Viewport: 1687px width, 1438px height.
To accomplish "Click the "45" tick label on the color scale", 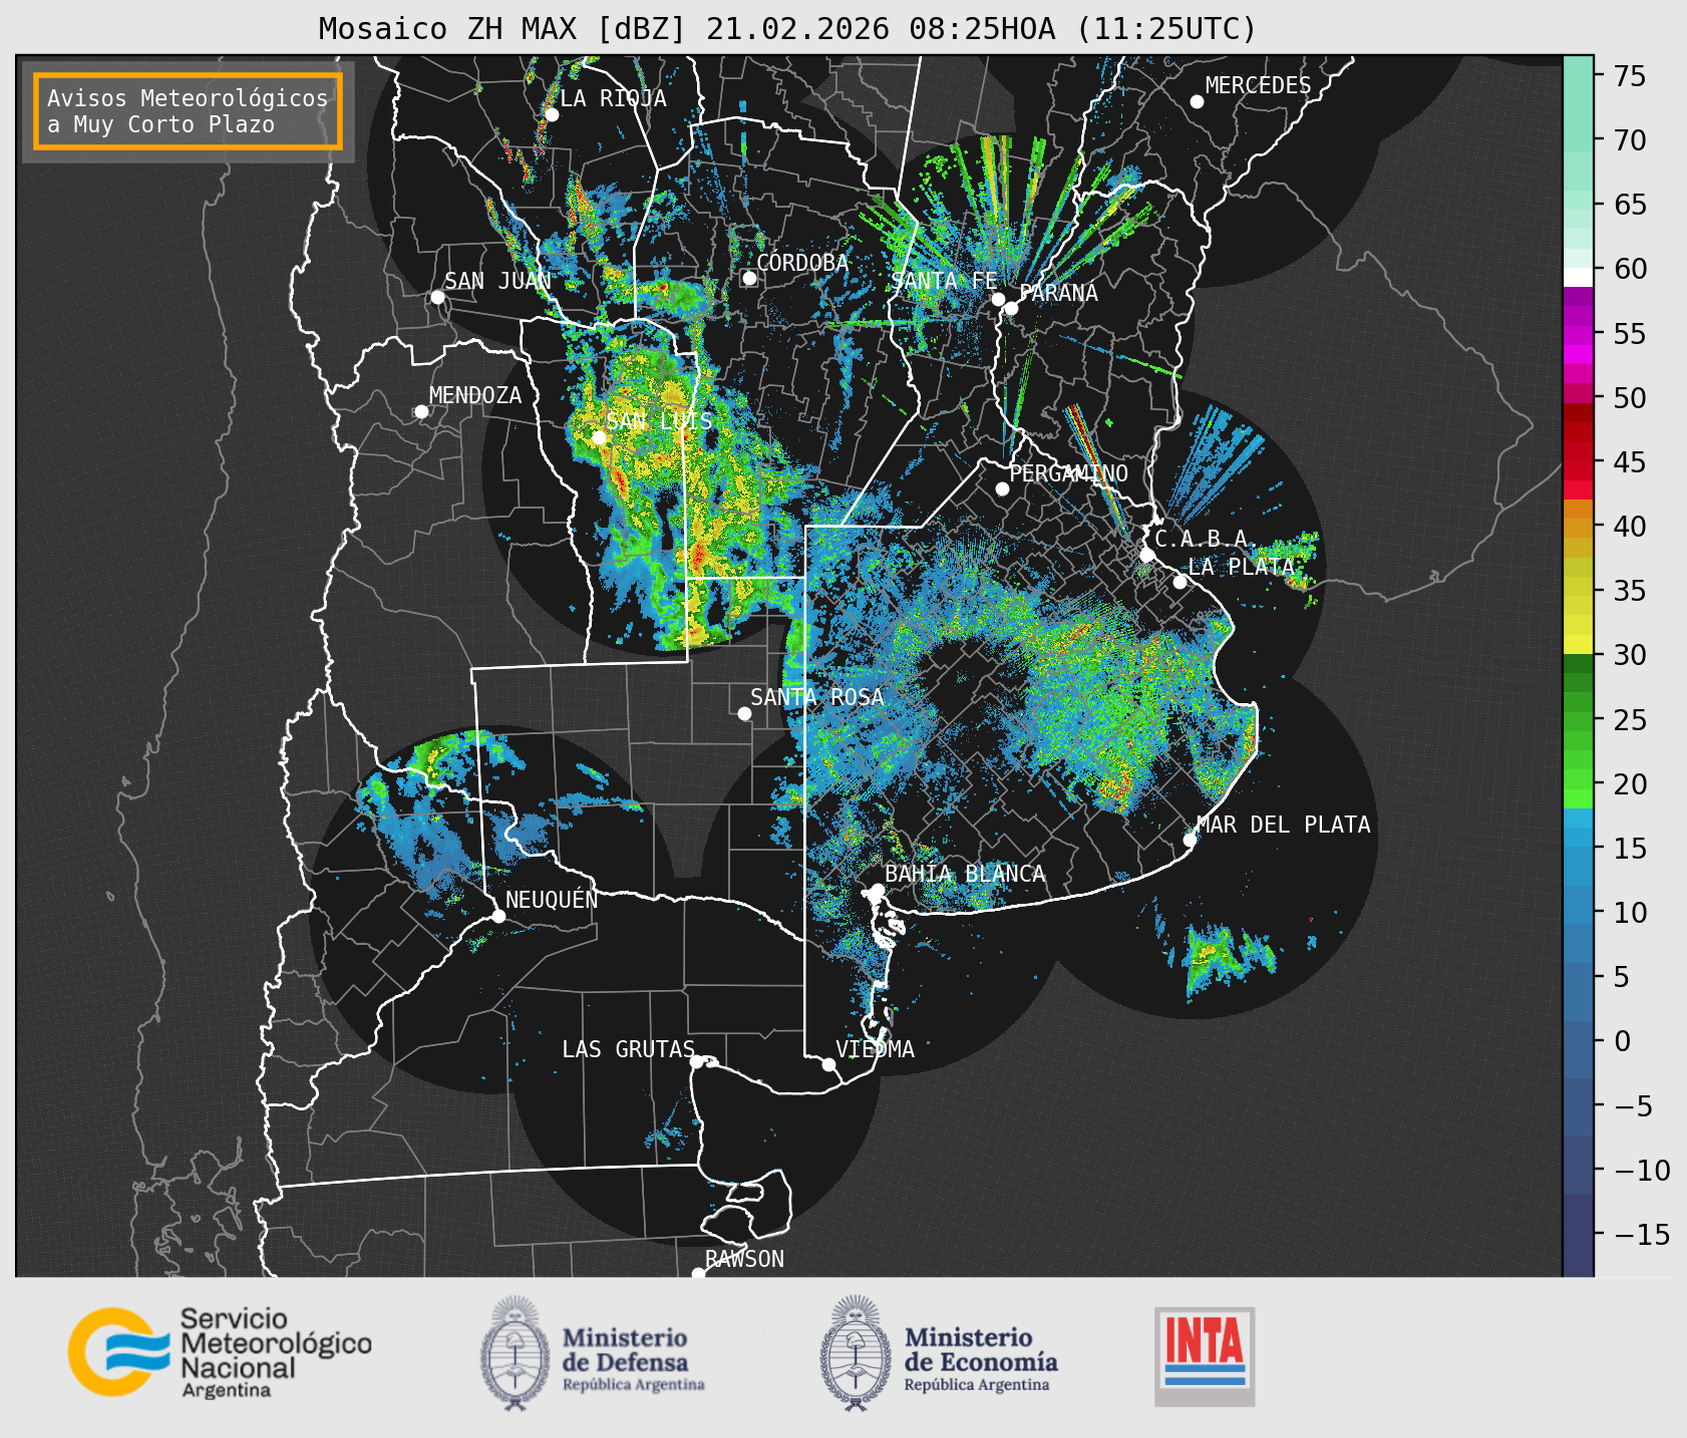I will (x=1629, y=462).
